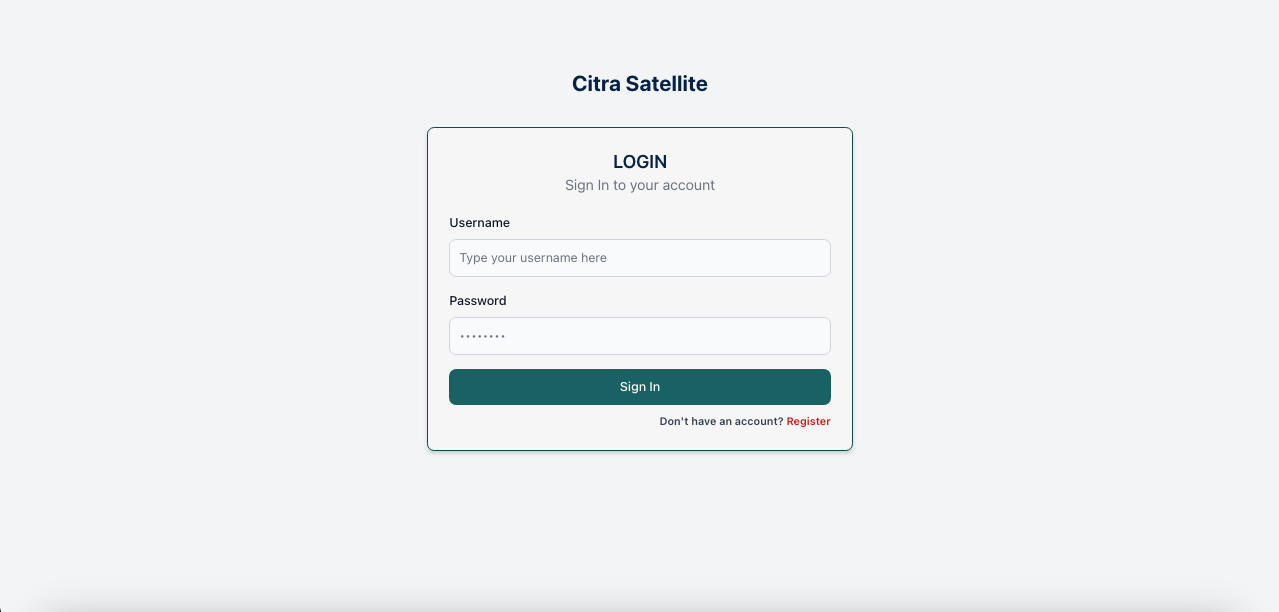Click the LOGIN heading
This screenshot has width=1279, height=612.
[640, 162]
